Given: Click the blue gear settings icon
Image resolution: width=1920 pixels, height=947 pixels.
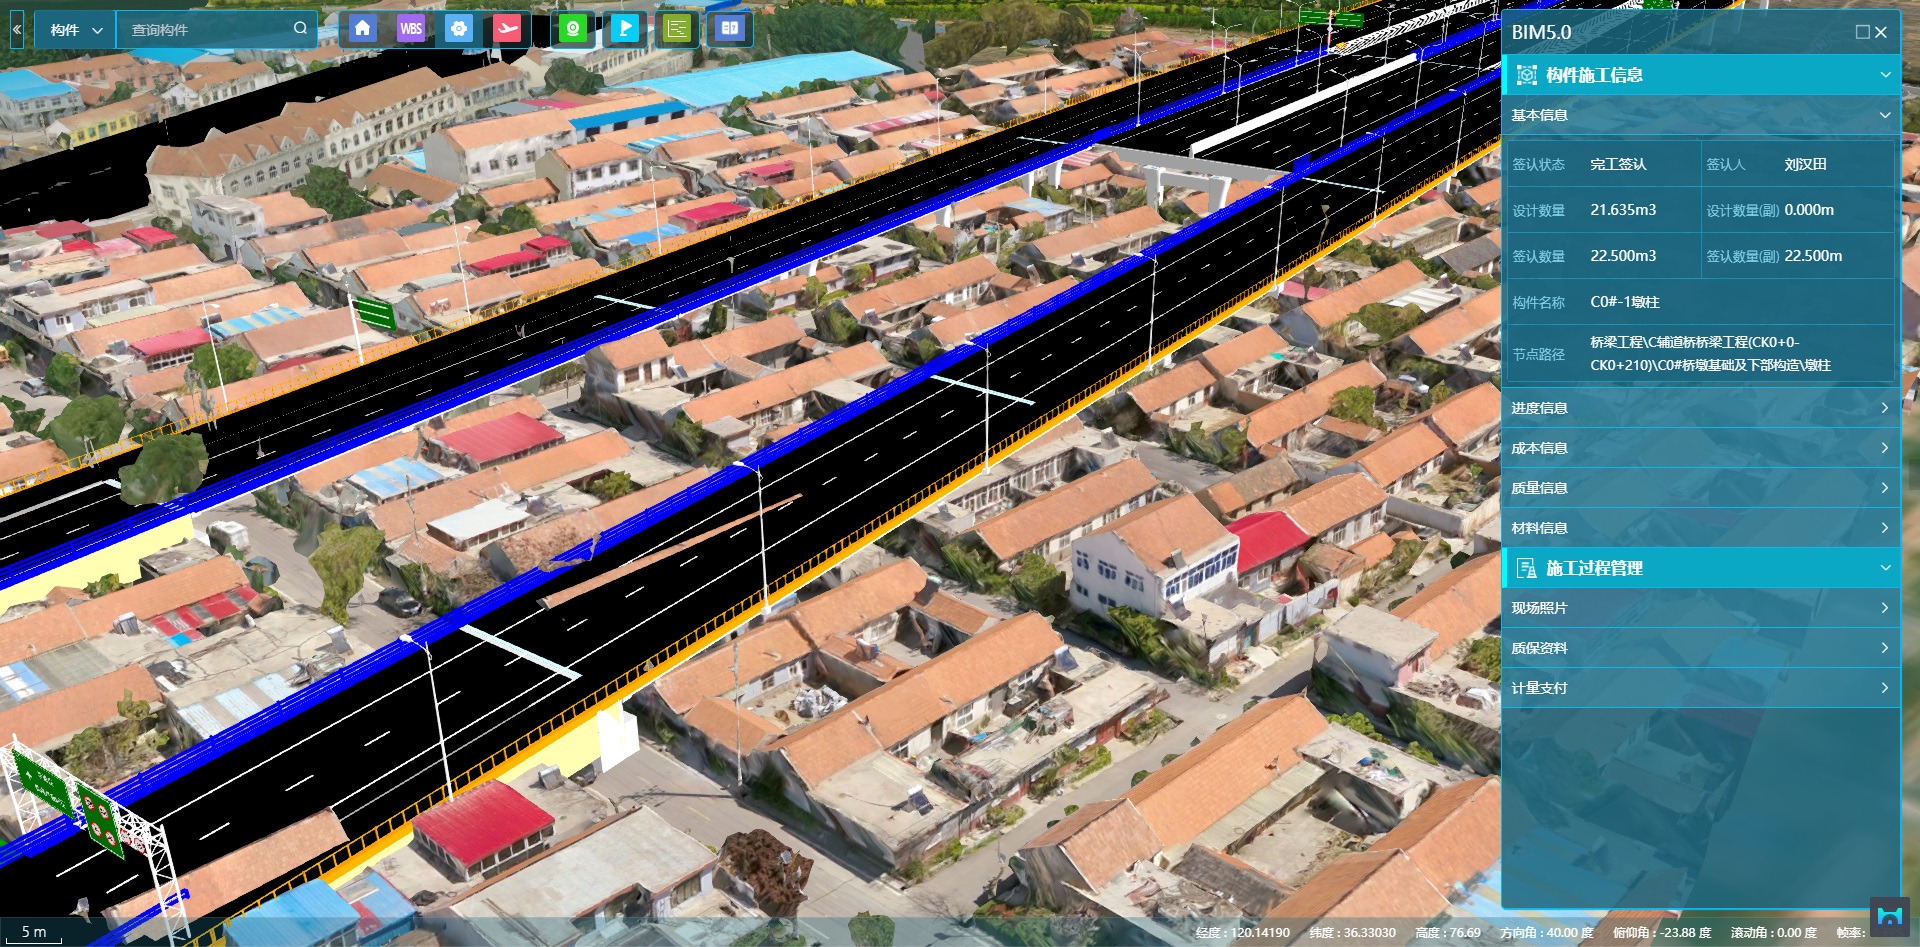Looking at the screenshot, I should 459,29.
